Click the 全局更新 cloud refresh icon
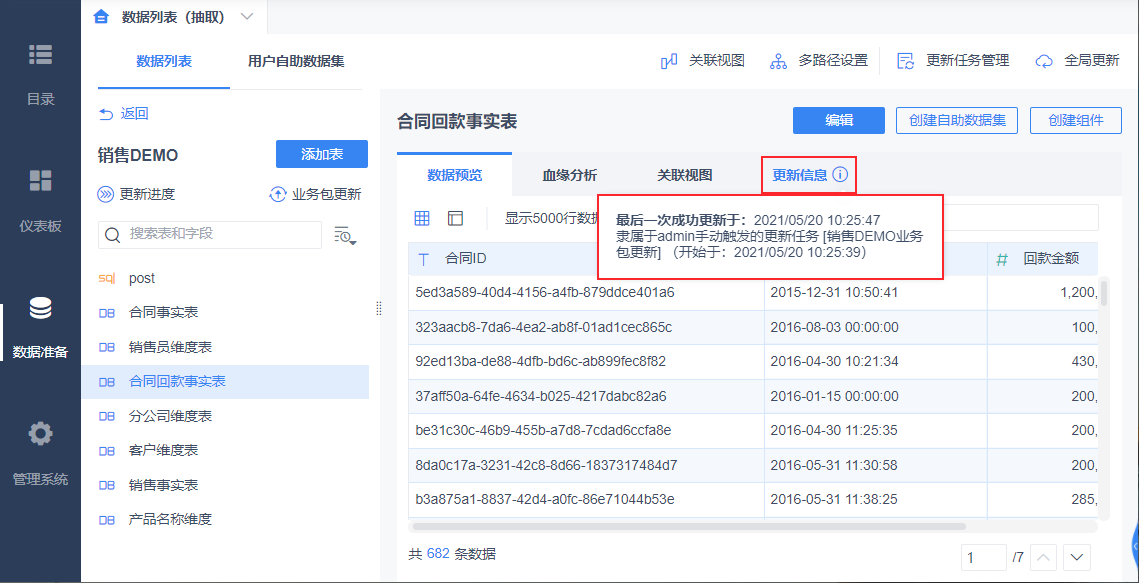The height and width of the screenshot is (583, 1139). coord(1044,61)
